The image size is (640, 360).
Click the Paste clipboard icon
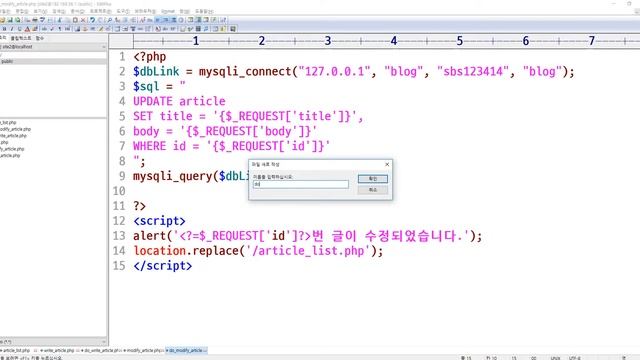(x=75, y=20)
